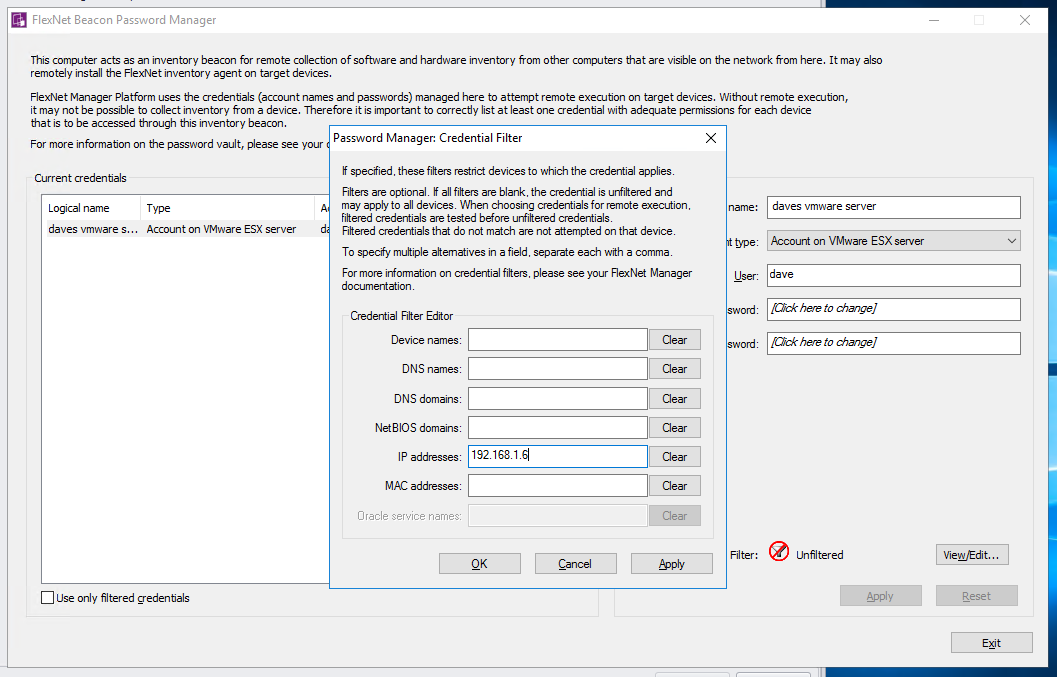This screenshot has height=677, width=1057.
Task: Clear the Device names filter
Action: (675, 340)
